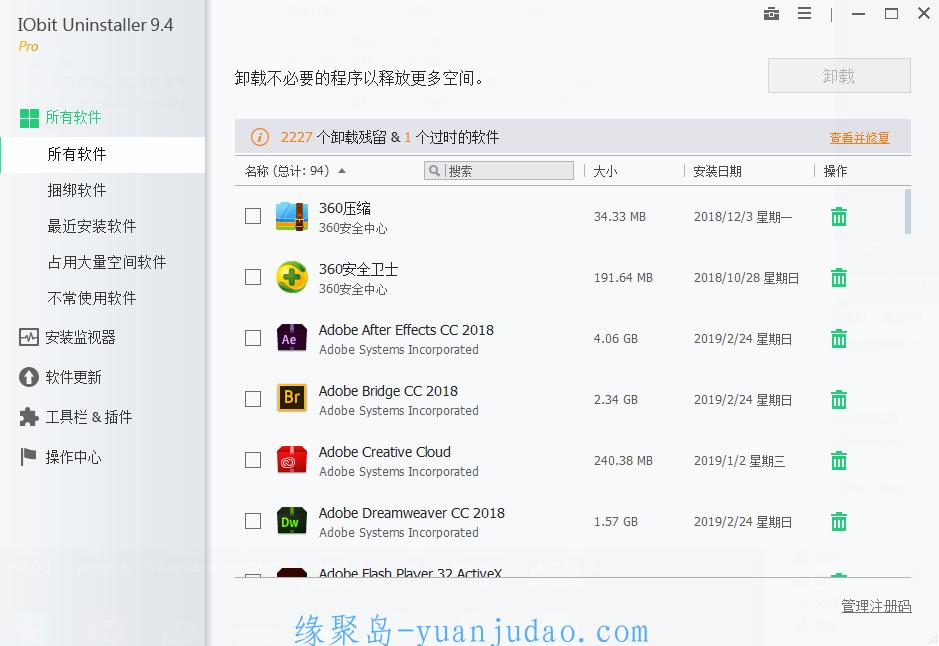This screenshot has width=939, height=646.
Task: Click the 360压缩 app icon
Action: coord(292,216)
